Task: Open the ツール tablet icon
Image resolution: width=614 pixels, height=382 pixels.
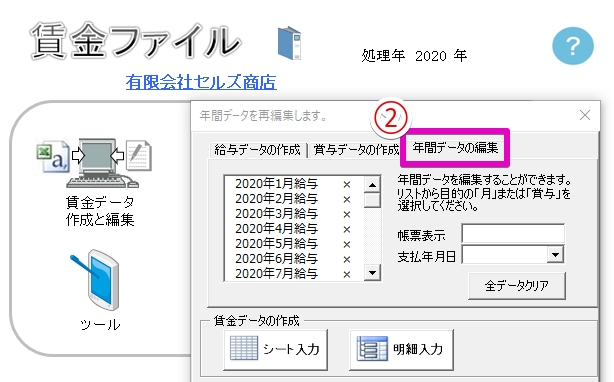Action: click(97, 280)
